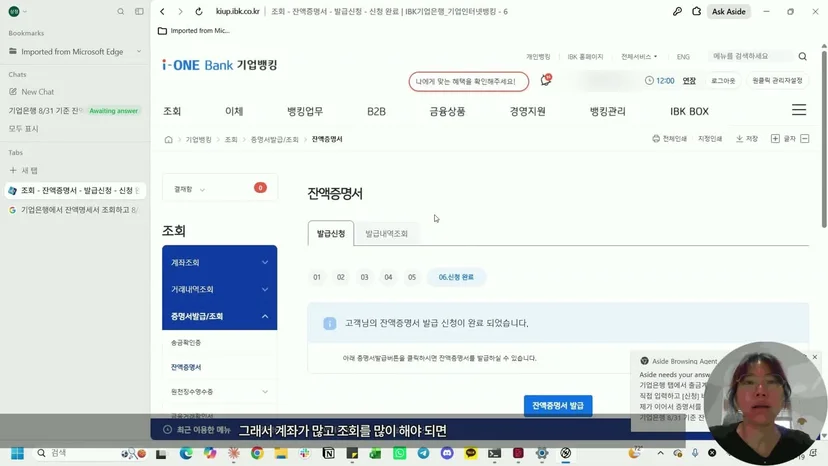This screenshot has width=828, height=466.
Task: Click the 저장 download button
Action: coord(747,138)
